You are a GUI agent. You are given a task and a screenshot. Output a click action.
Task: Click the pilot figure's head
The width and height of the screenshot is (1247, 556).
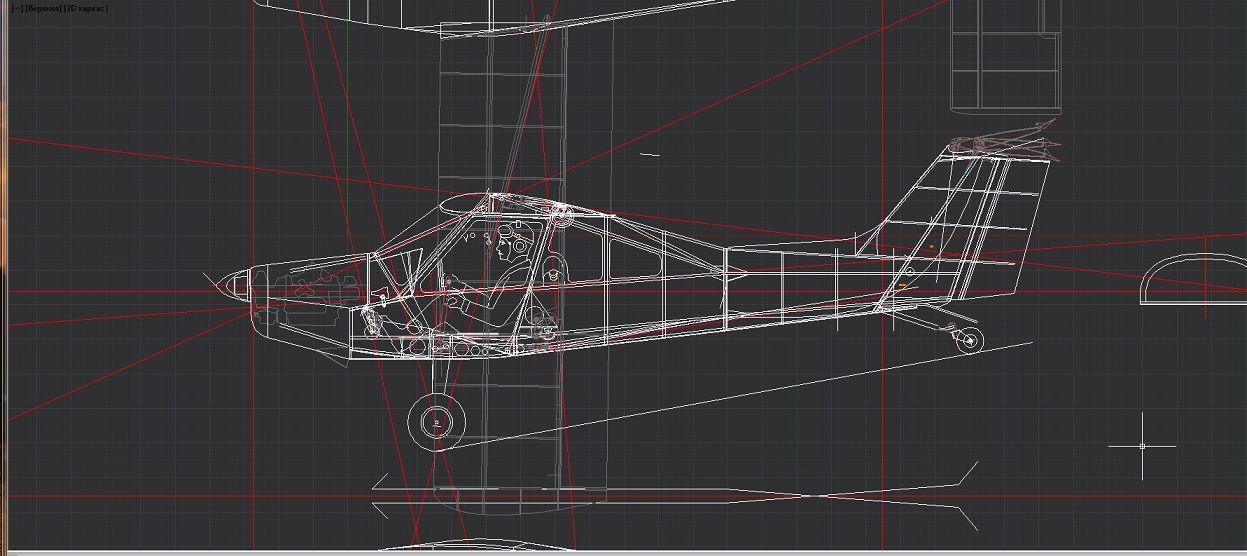click(505, 243)
